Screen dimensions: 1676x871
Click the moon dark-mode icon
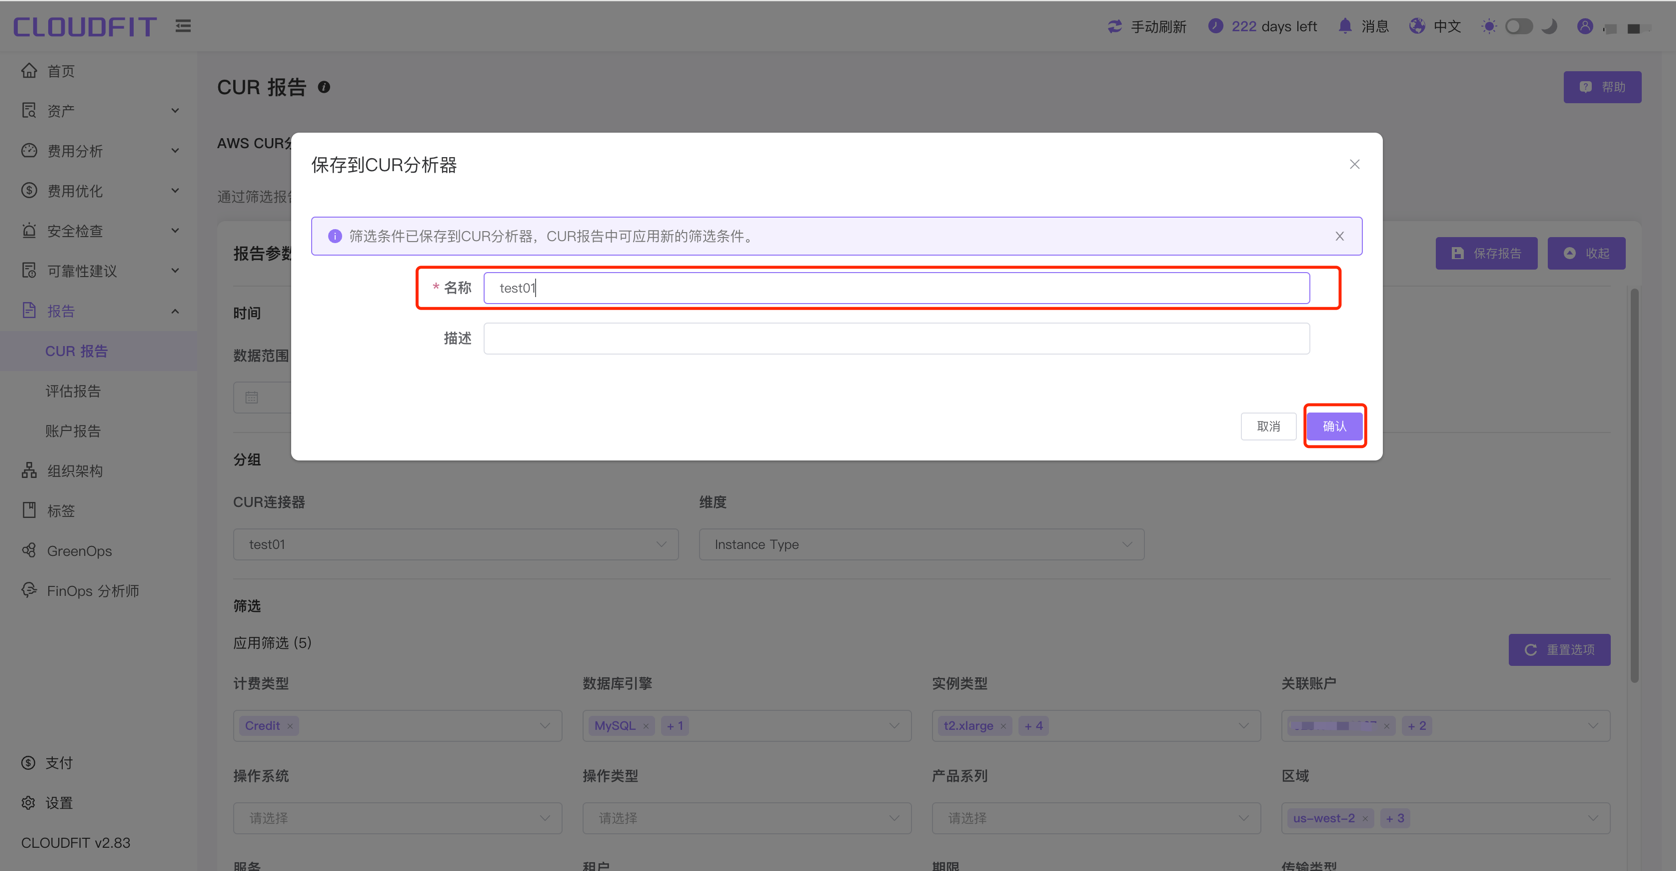click(1549, 26)
